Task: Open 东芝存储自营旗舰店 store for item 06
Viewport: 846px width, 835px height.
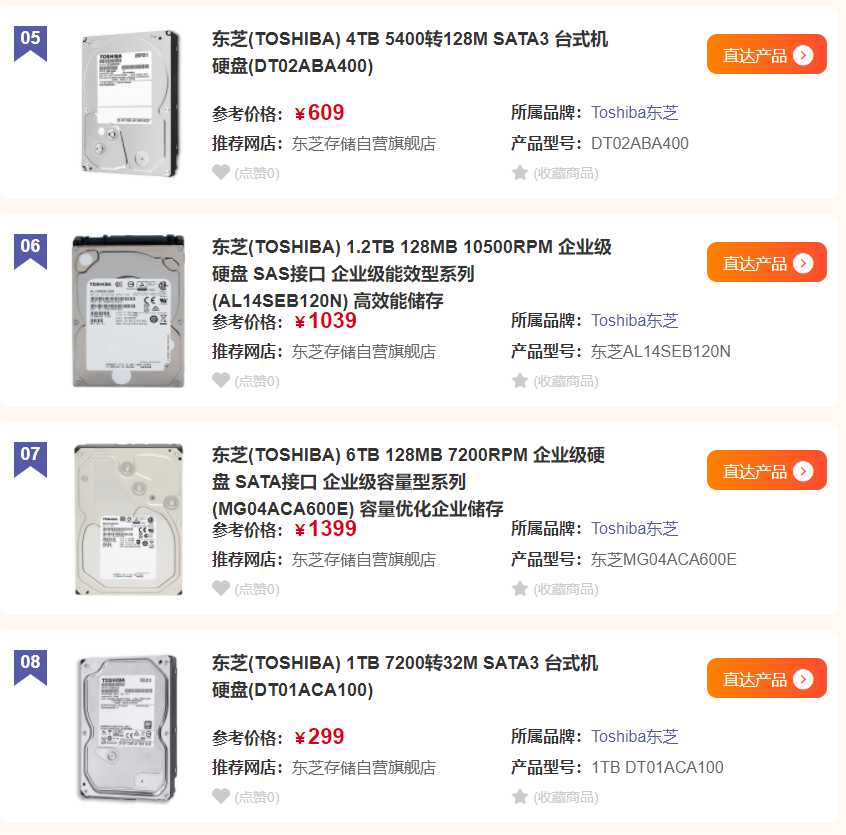Action: (363, 352)
